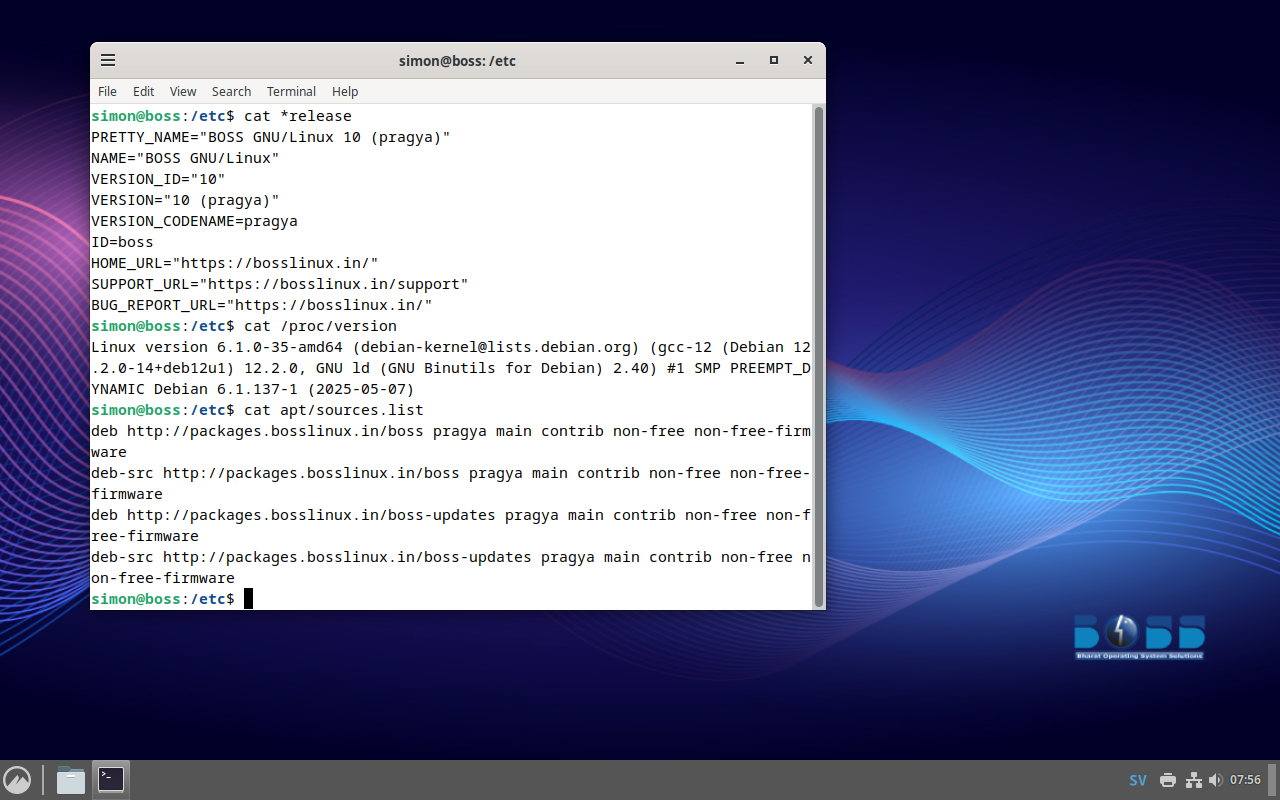Click the ID=boss line

122,242
